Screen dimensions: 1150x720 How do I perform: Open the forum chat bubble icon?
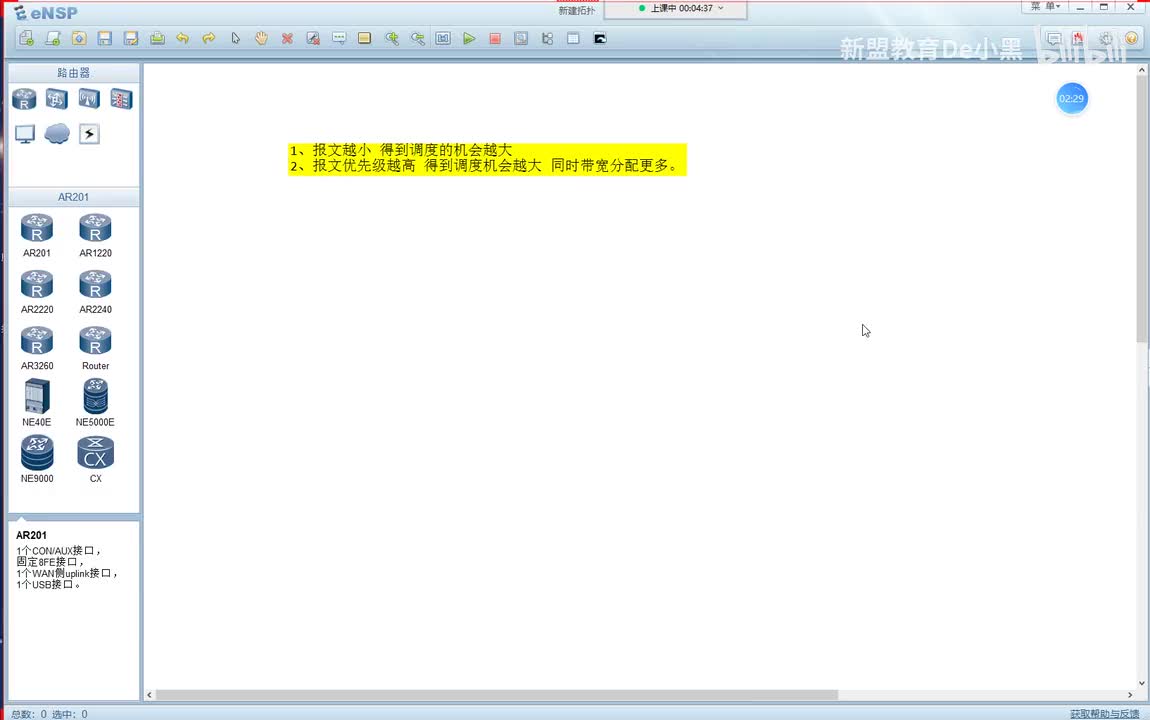pyautogui.click(x=1054, y=38)
